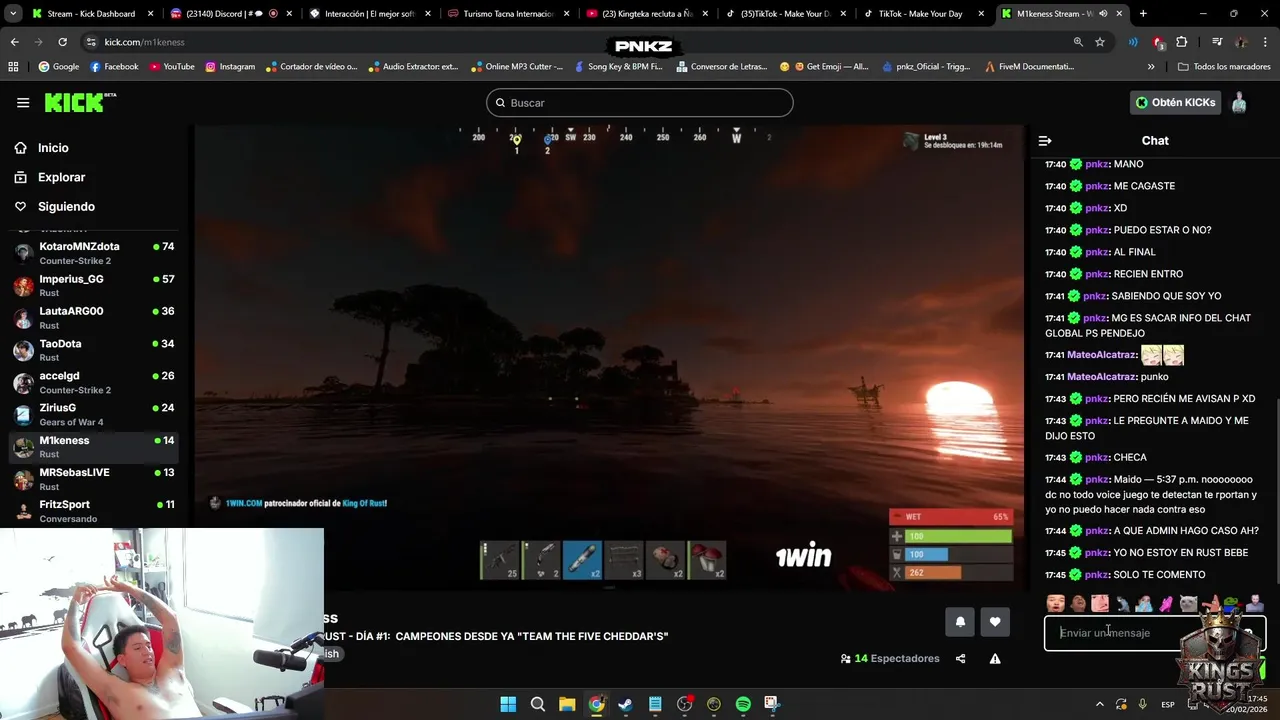Open Windows Start menu
This screenshot has height=720, width=1280.
pos(508,704)
